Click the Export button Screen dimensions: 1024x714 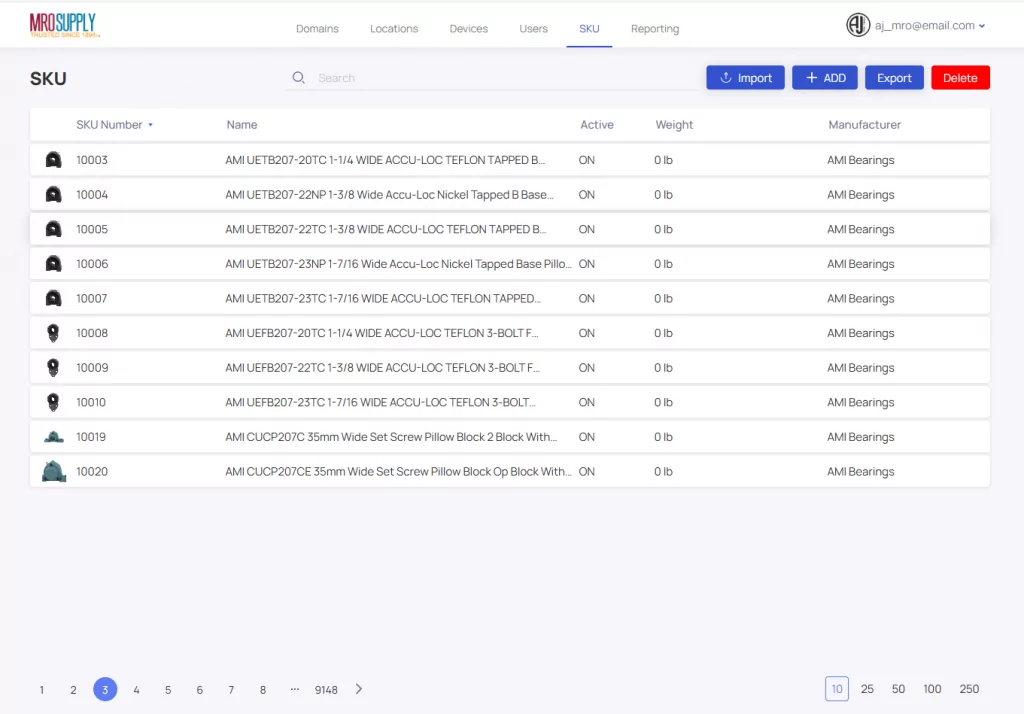(894, 78)
